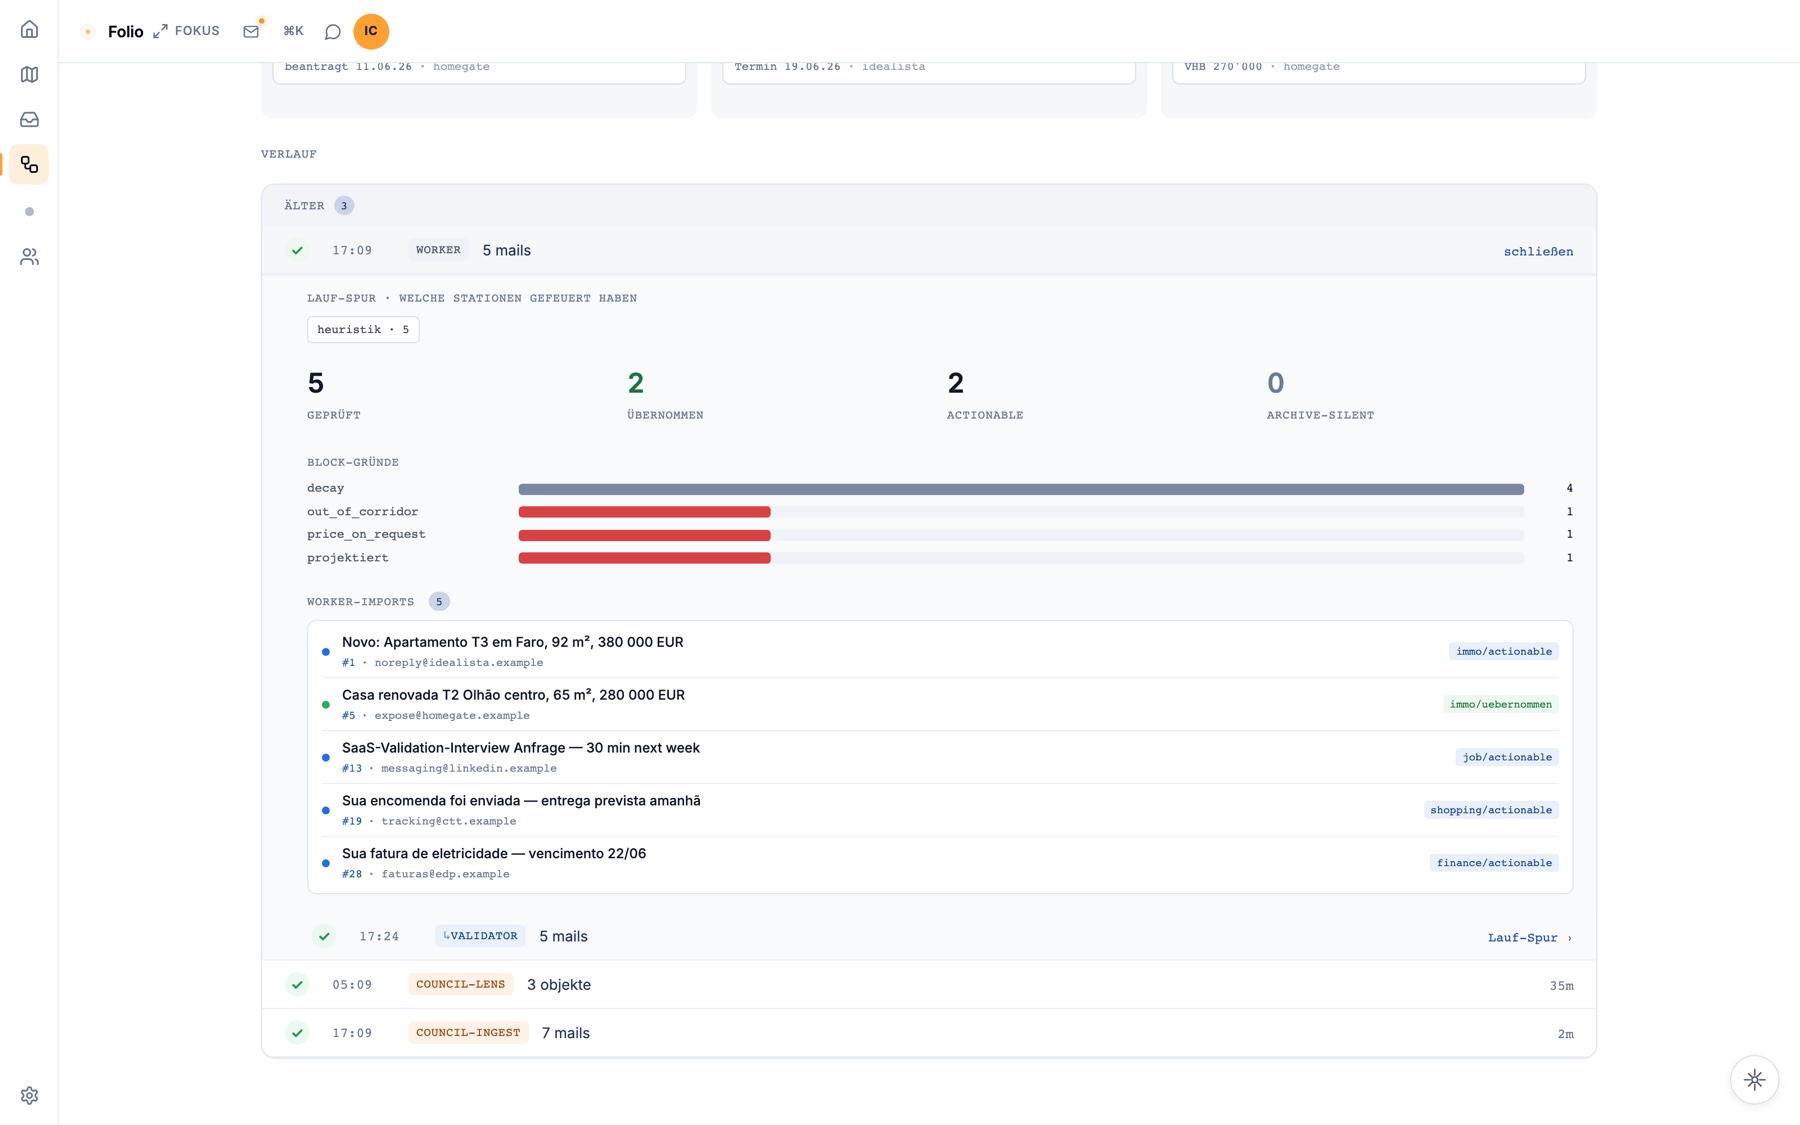Click green check on COUNCIL-LENS row

(297, 984)
